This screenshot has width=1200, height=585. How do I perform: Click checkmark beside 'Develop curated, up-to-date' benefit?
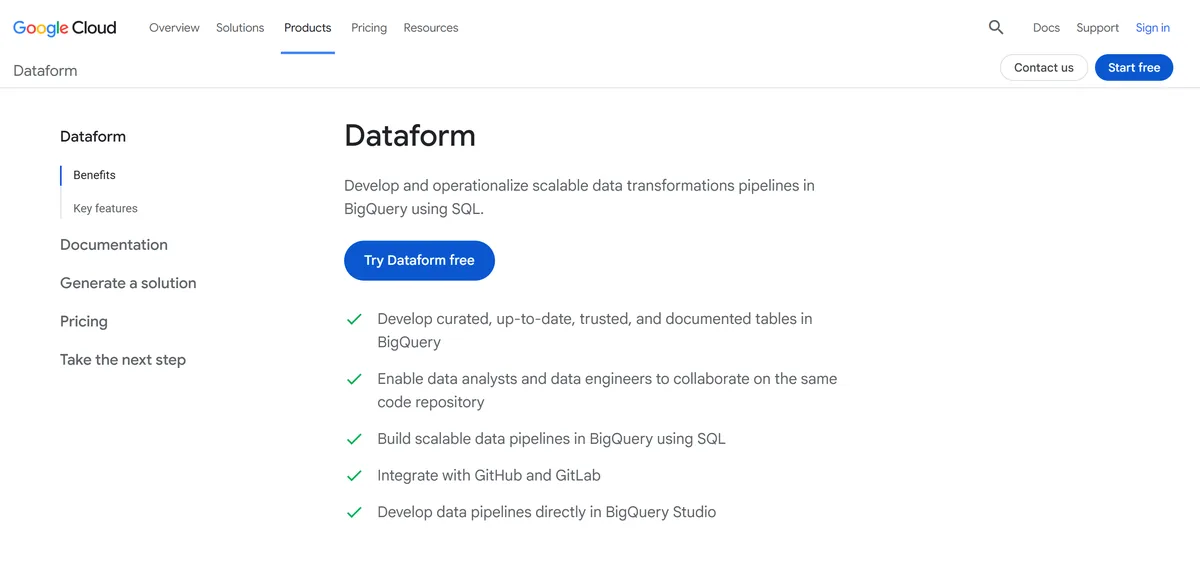(x=354, y=319)
